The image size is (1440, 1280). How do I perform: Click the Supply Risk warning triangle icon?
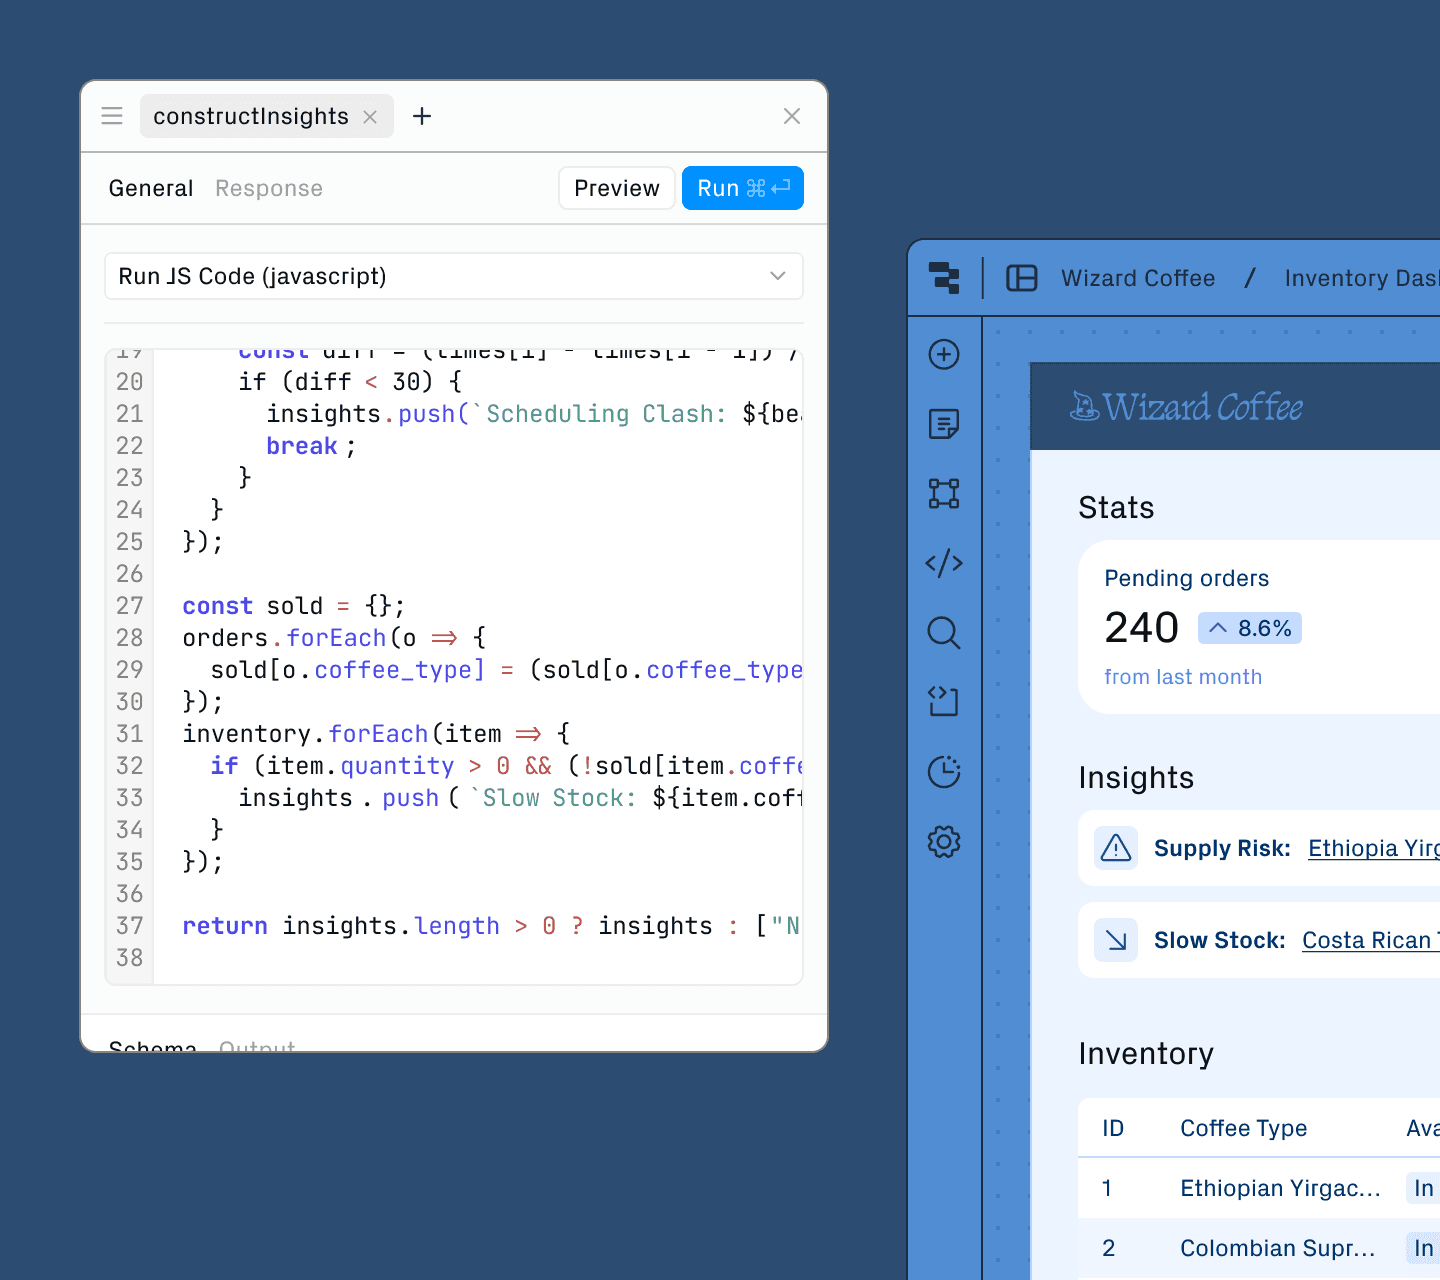pos(1115,847)
